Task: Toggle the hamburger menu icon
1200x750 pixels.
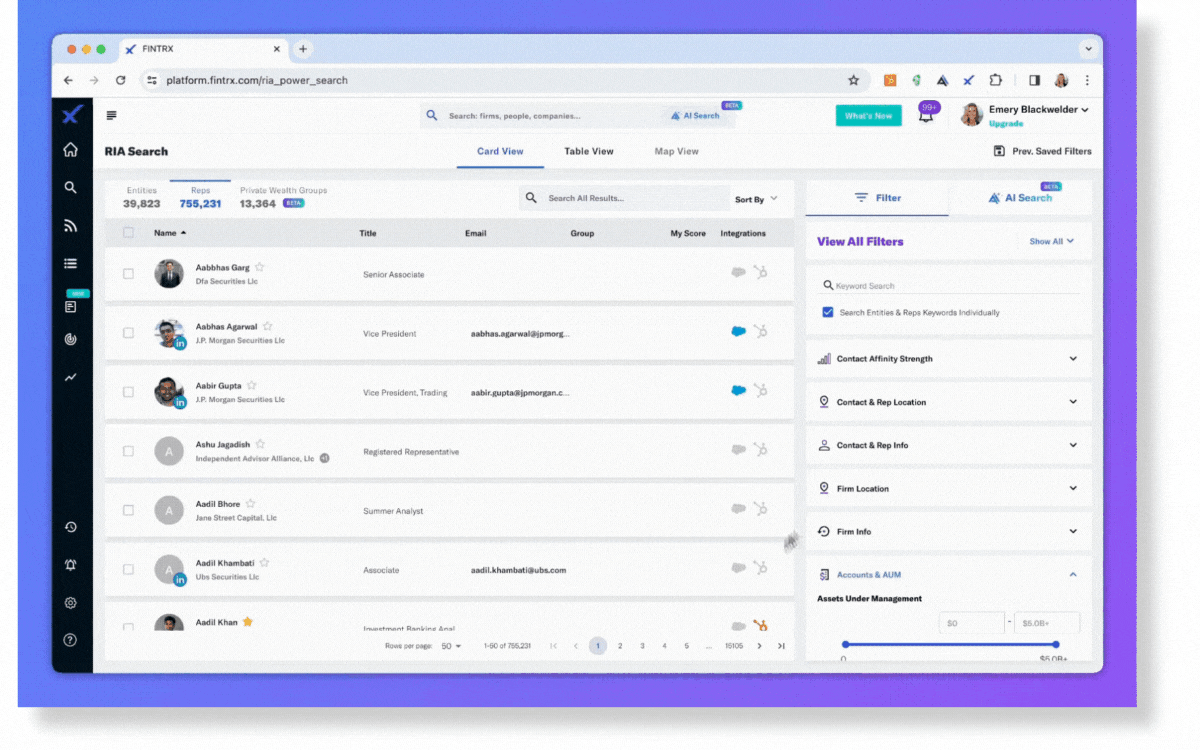Action: point(111,115)
